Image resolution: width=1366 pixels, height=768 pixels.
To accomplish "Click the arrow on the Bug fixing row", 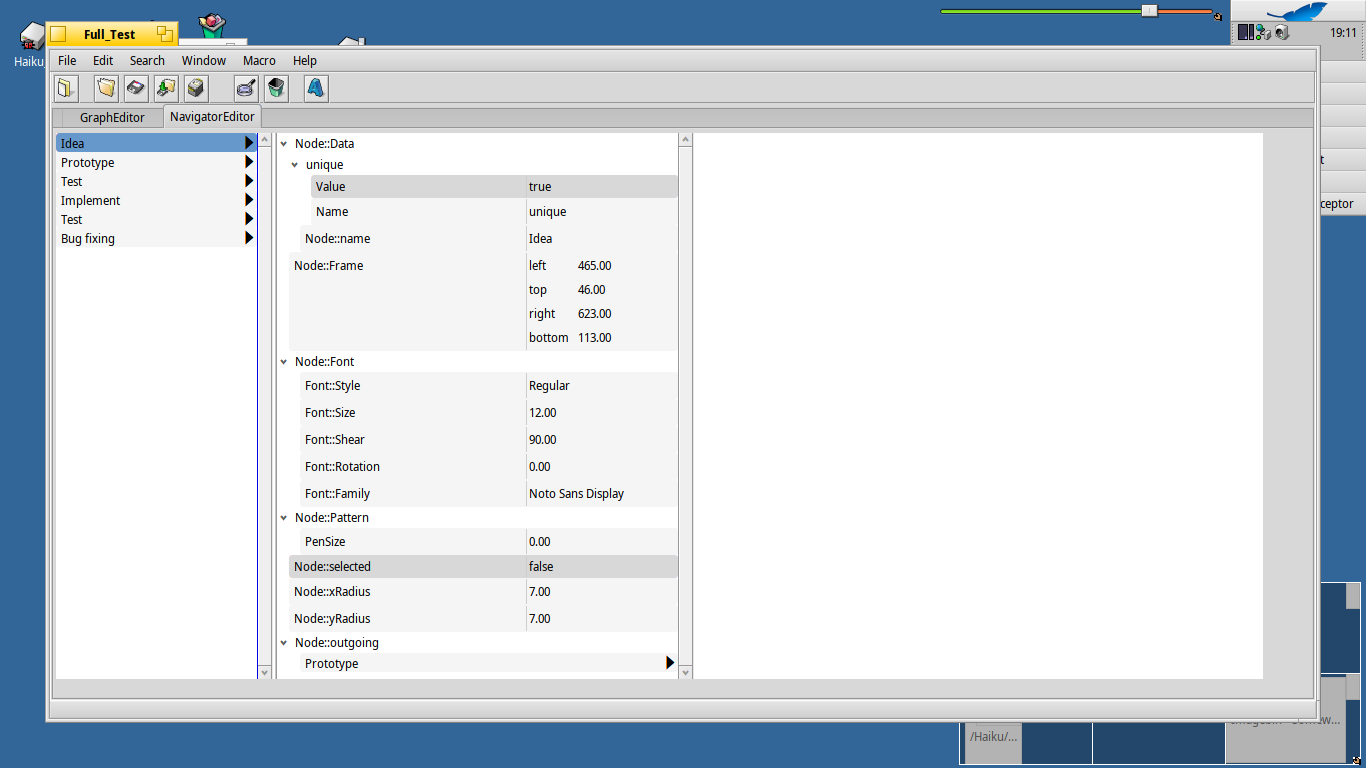I will (x=249, y=238).
